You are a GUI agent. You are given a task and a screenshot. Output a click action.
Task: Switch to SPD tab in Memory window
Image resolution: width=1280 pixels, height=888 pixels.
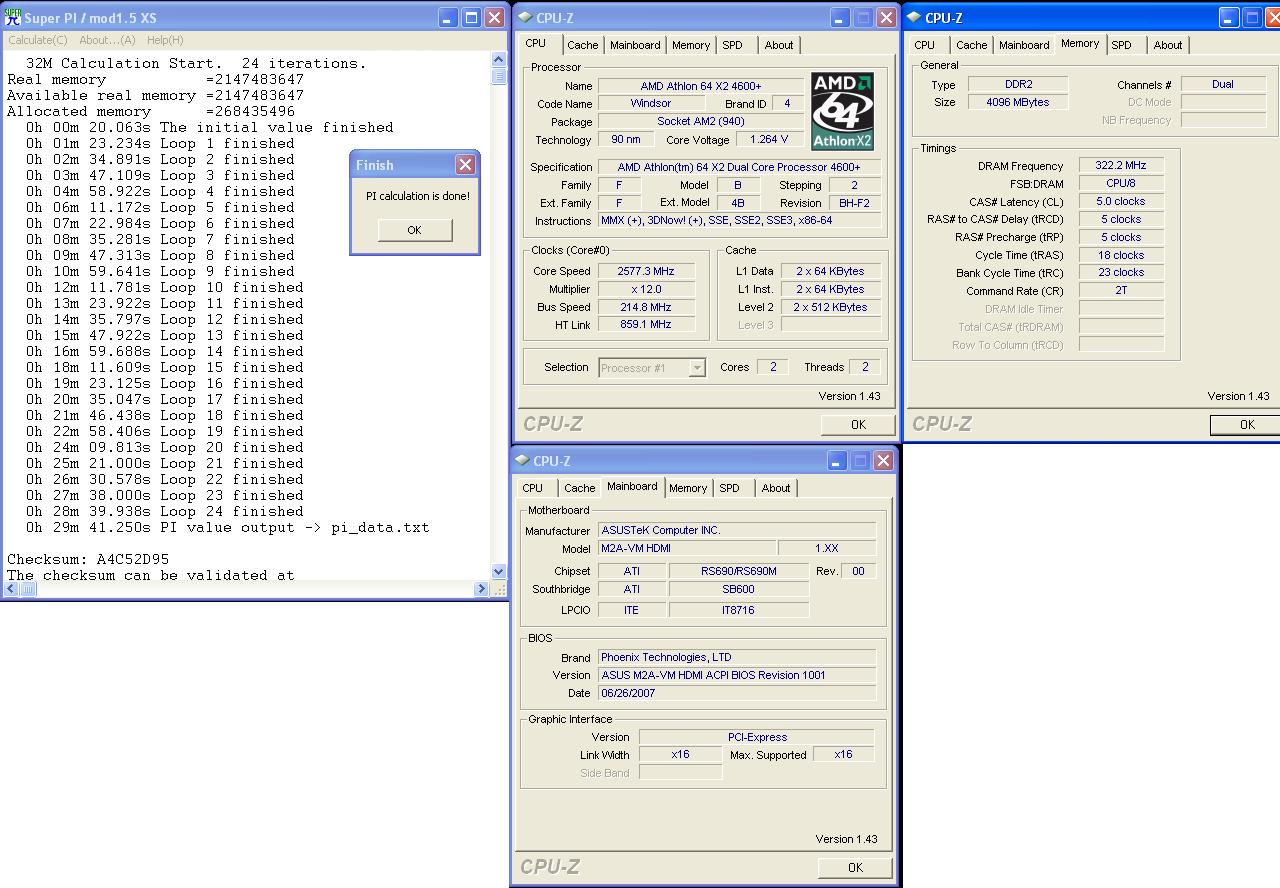tap(1122, 45)
